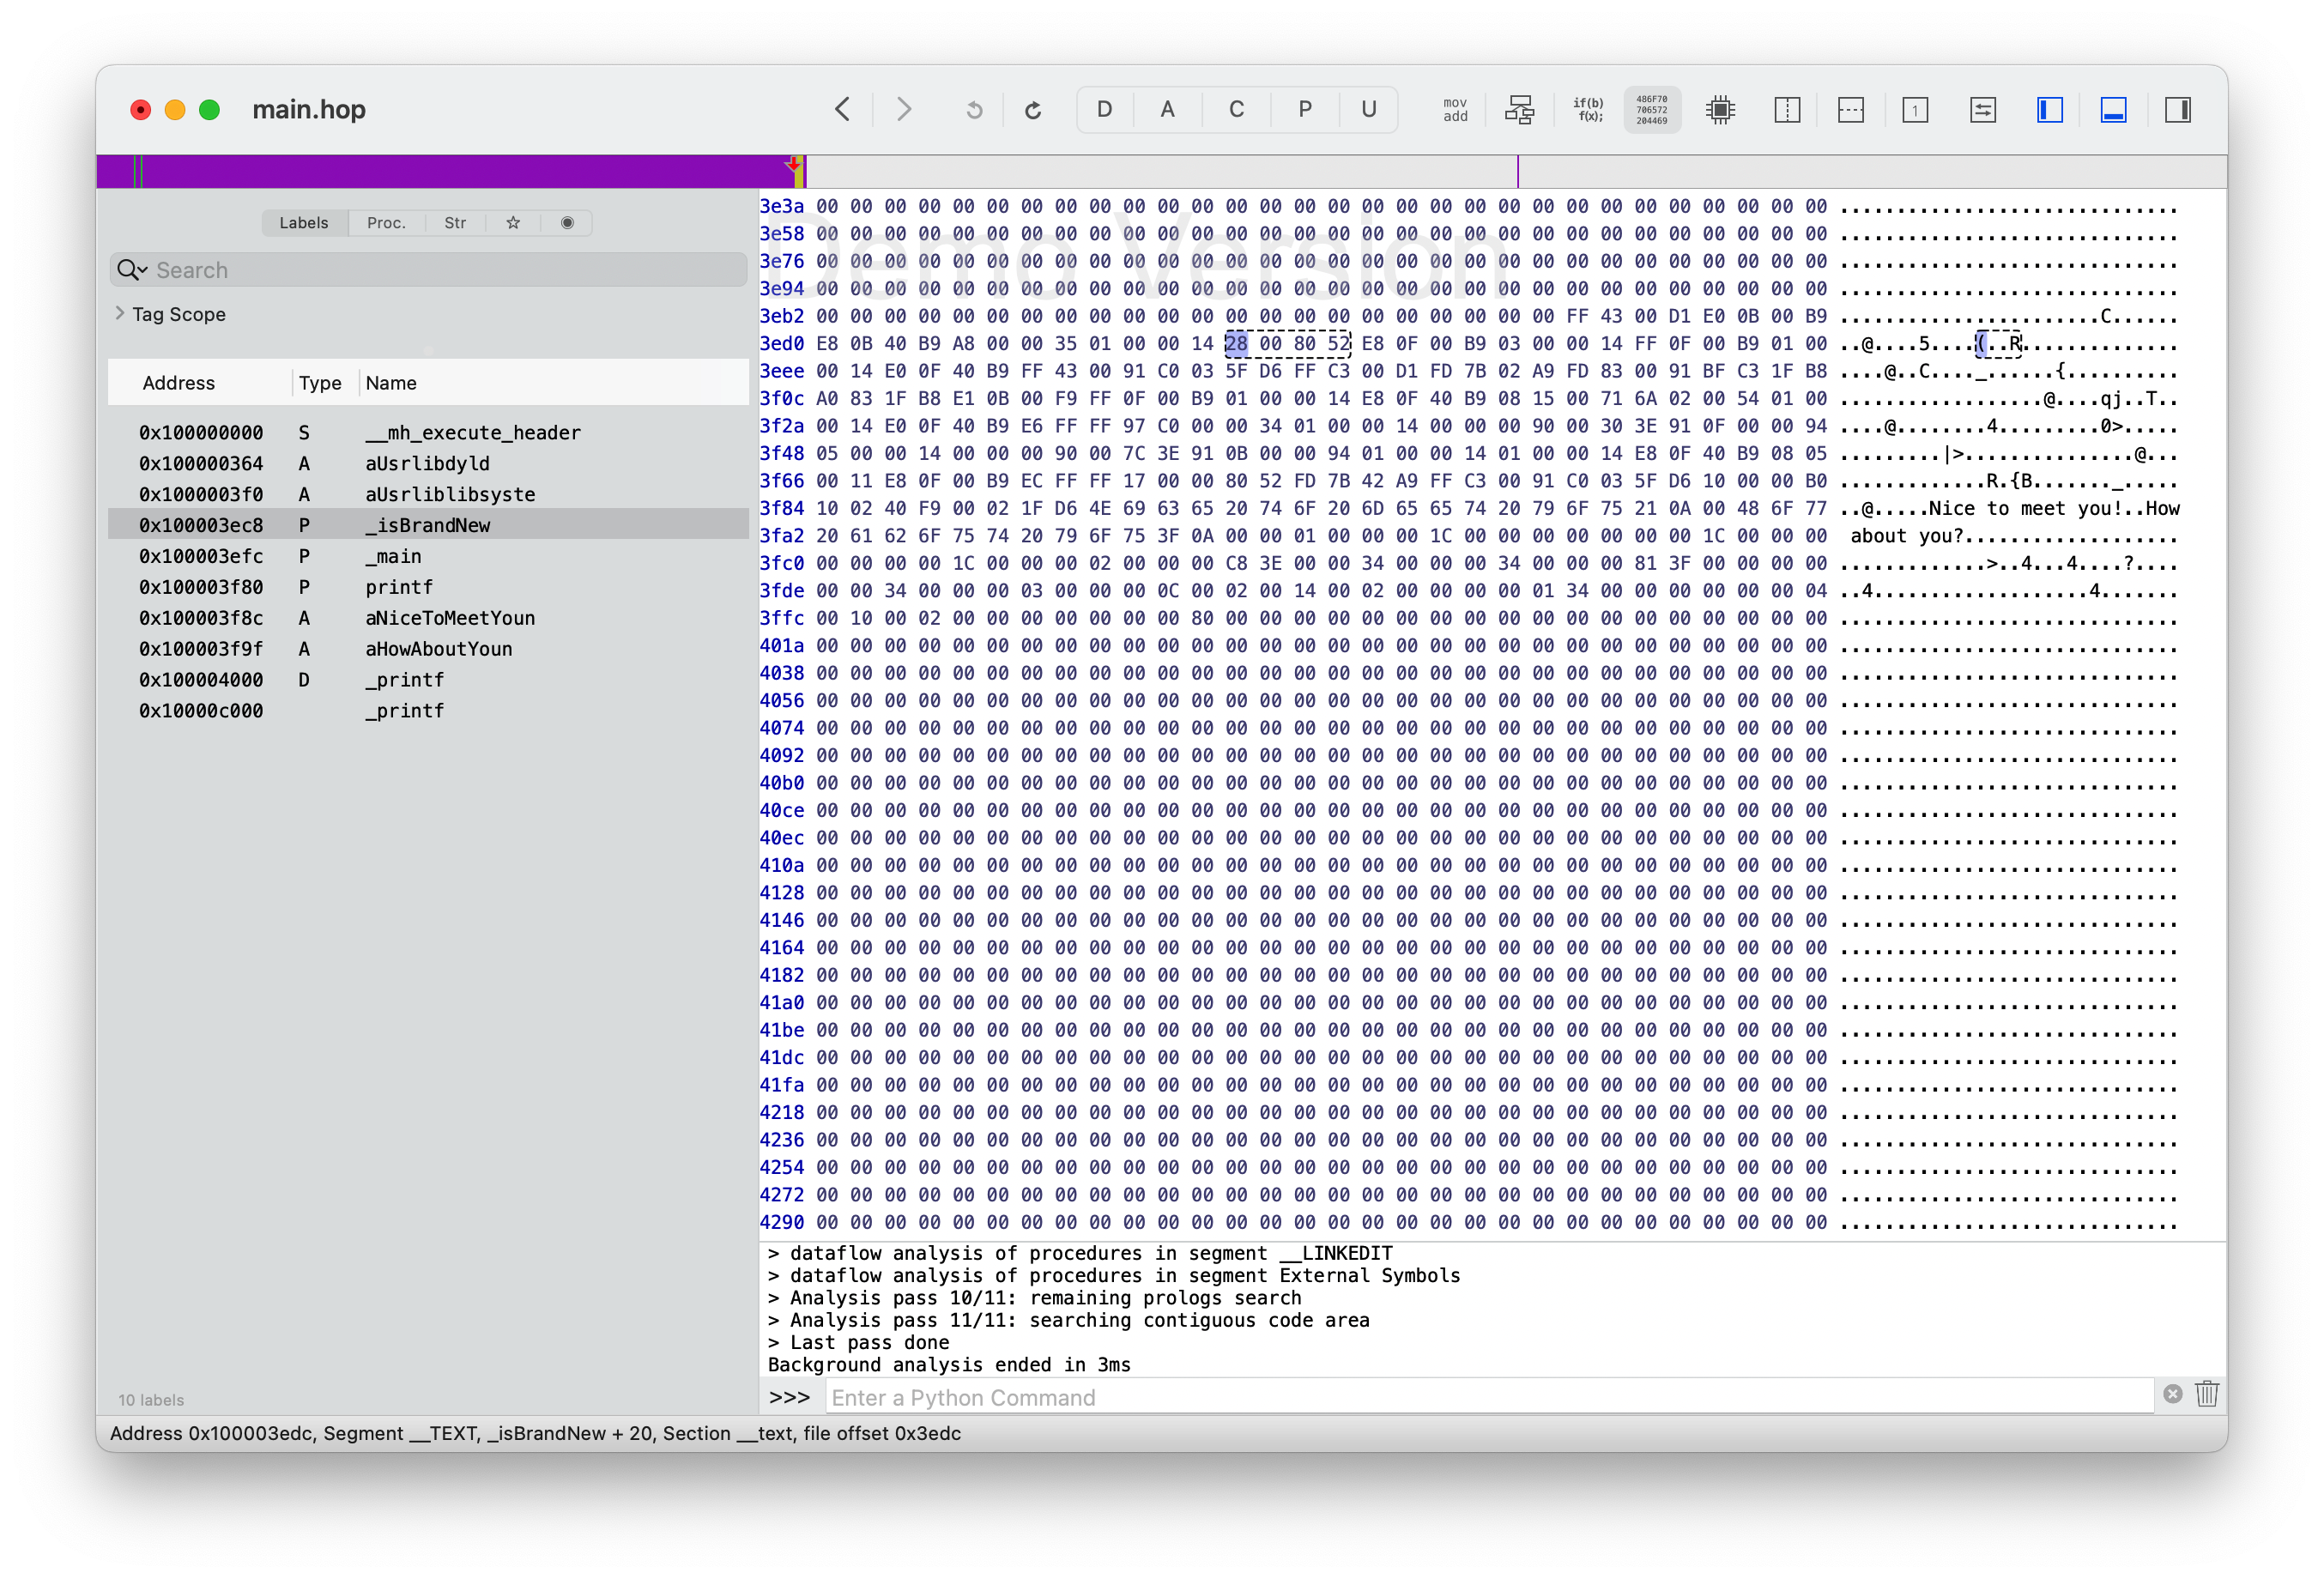This screenshot has width=2324, height=1579.
Task: Open control flow graph view
Action: coord(1519,110)
